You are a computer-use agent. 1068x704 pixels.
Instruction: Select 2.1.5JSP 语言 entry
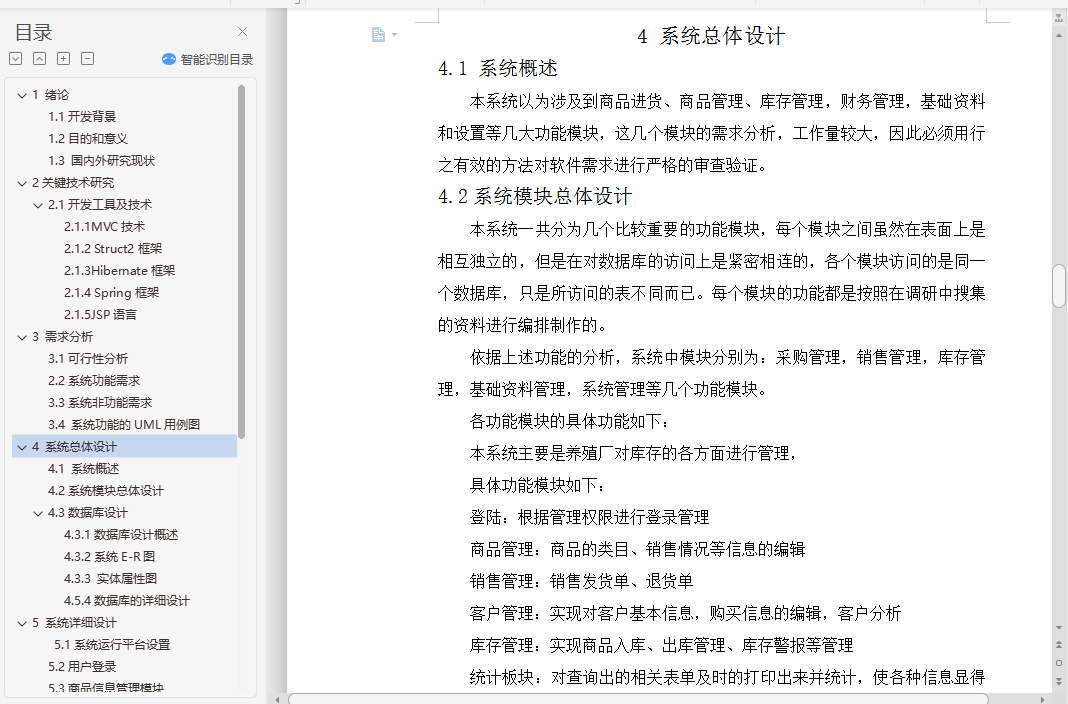click(100, 315)
